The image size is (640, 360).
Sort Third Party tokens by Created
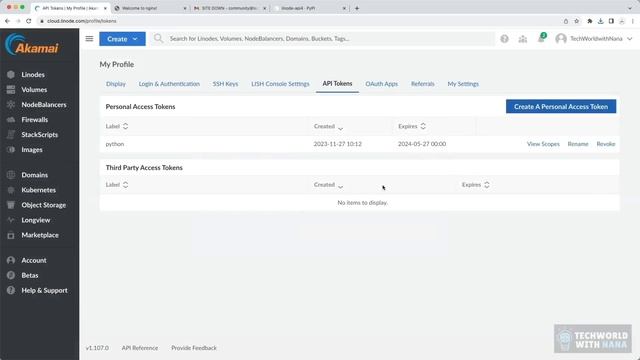click(328, 185)
